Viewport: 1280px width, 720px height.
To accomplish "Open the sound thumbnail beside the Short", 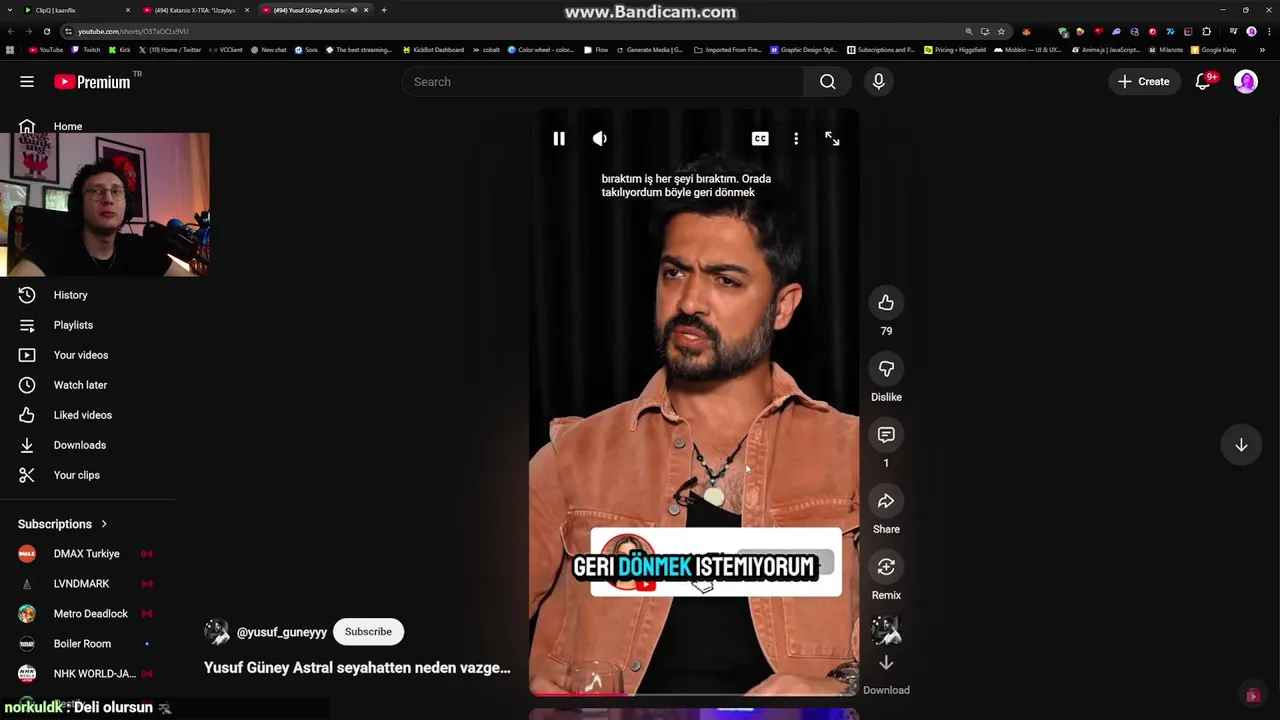I will point(886,631).
